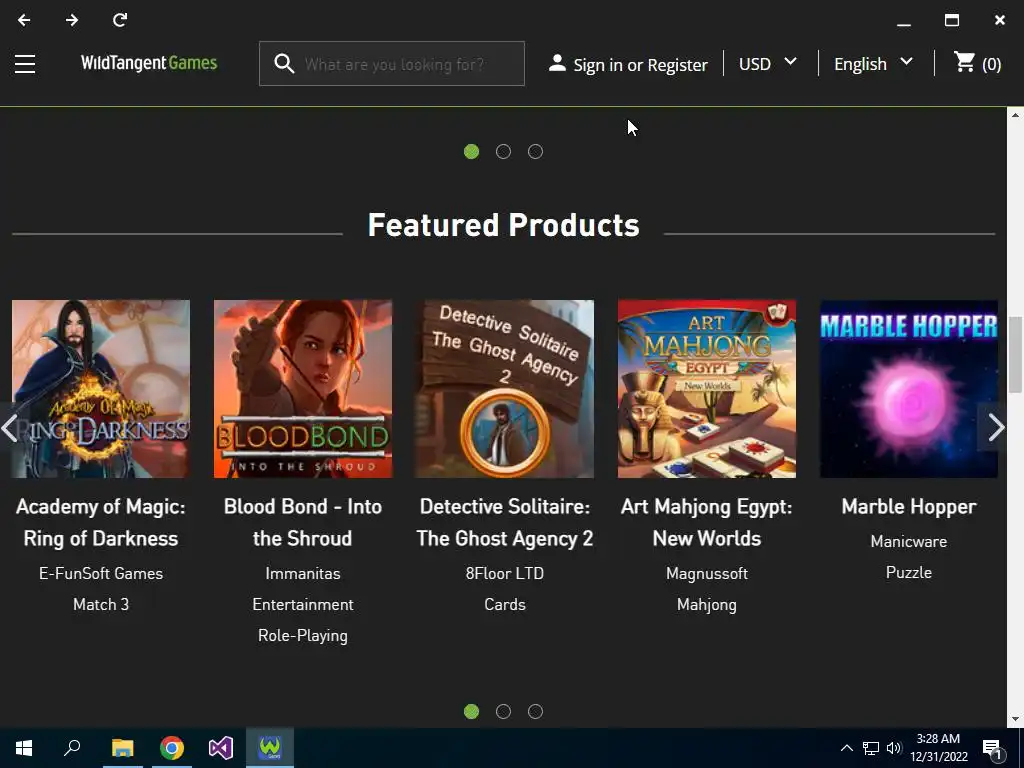
Task: Click the Featured Products heading
Action: [x=504, y=225]
